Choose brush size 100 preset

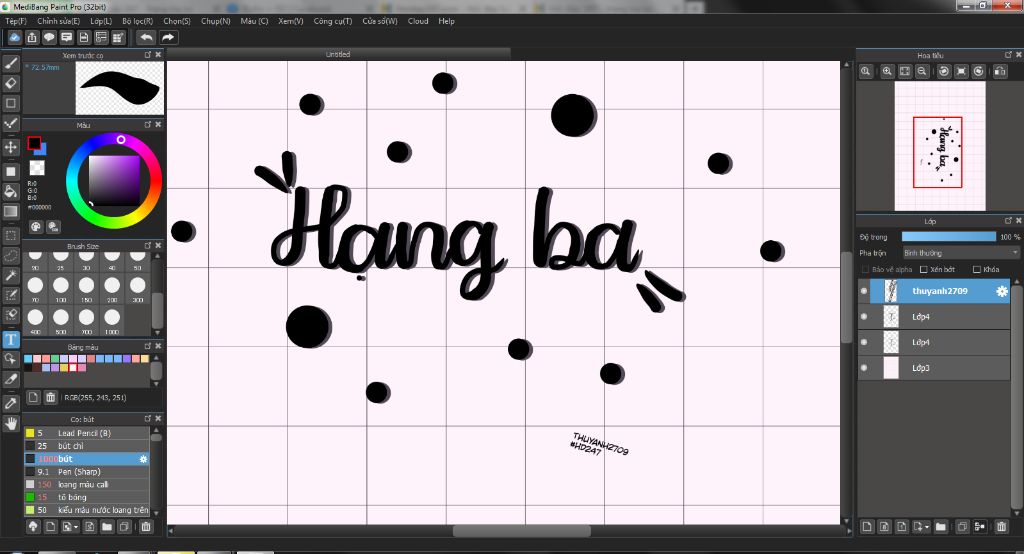pyautogui.click(x=61, y=288)
